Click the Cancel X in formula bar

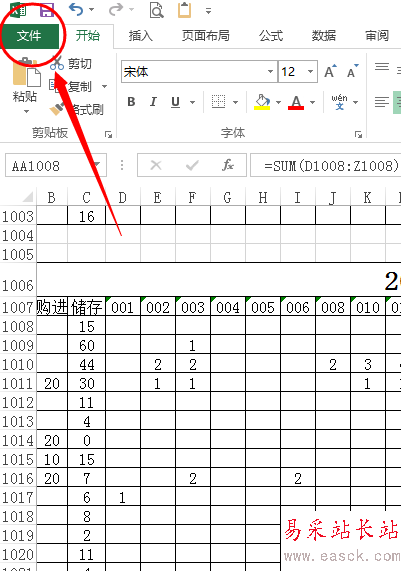(x=156, y=166)
